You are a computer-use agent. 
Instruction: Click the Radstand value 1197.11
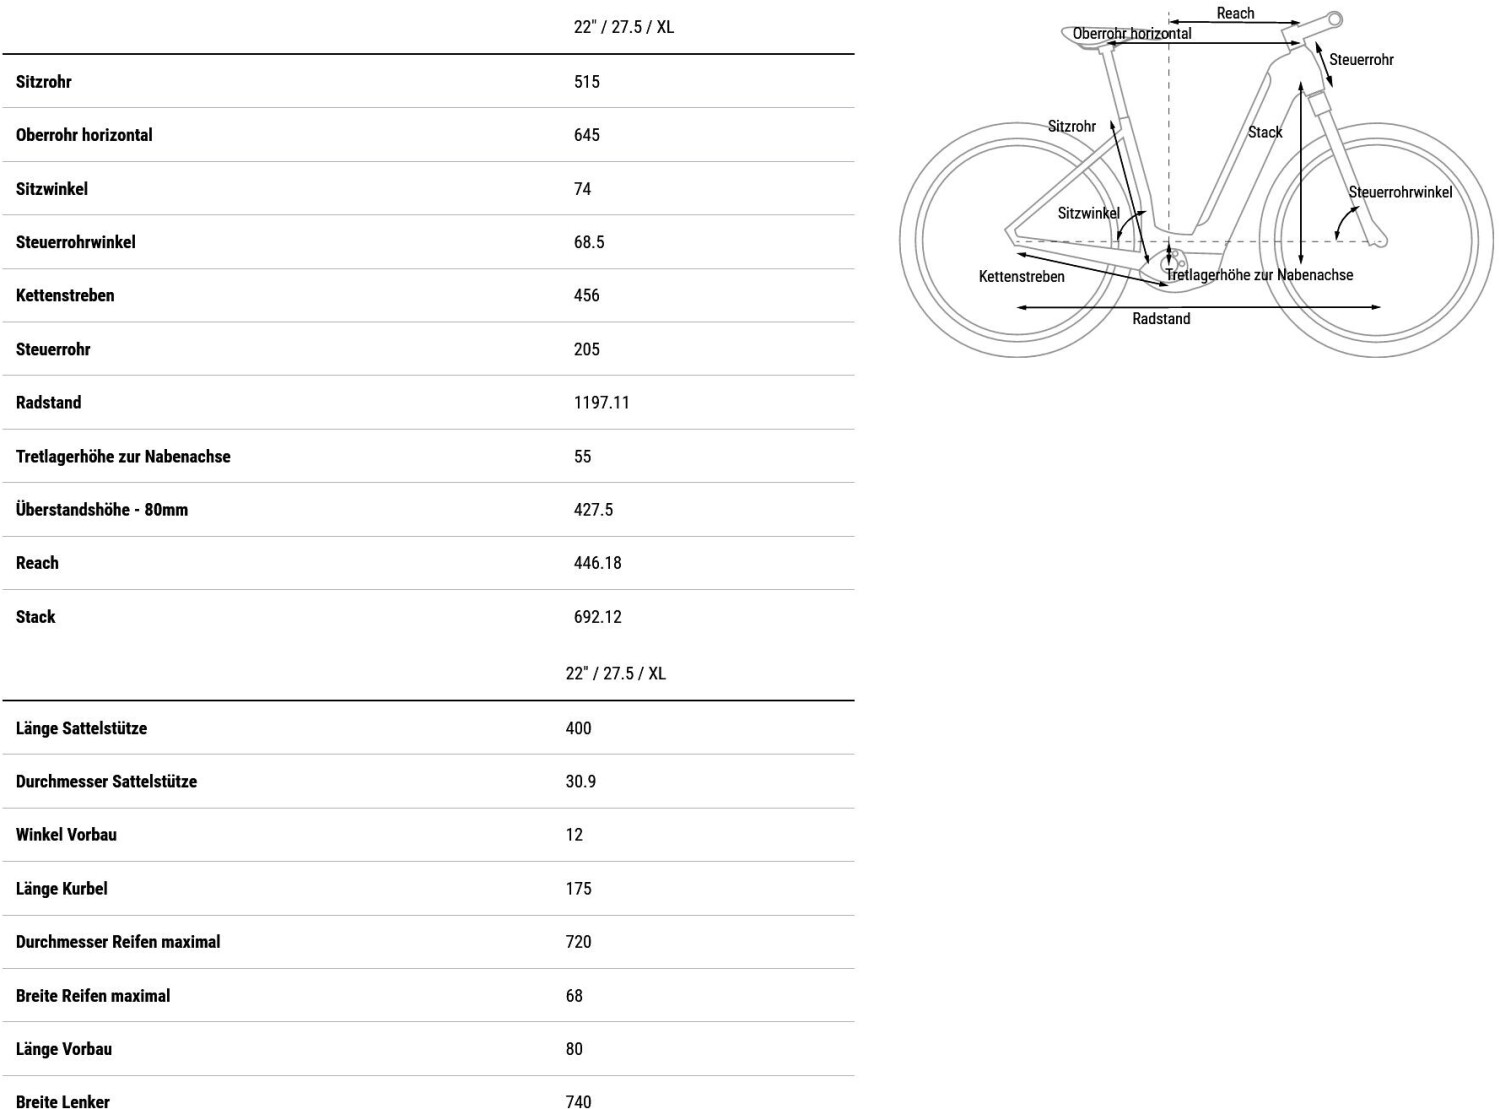[x=602, y=402]
